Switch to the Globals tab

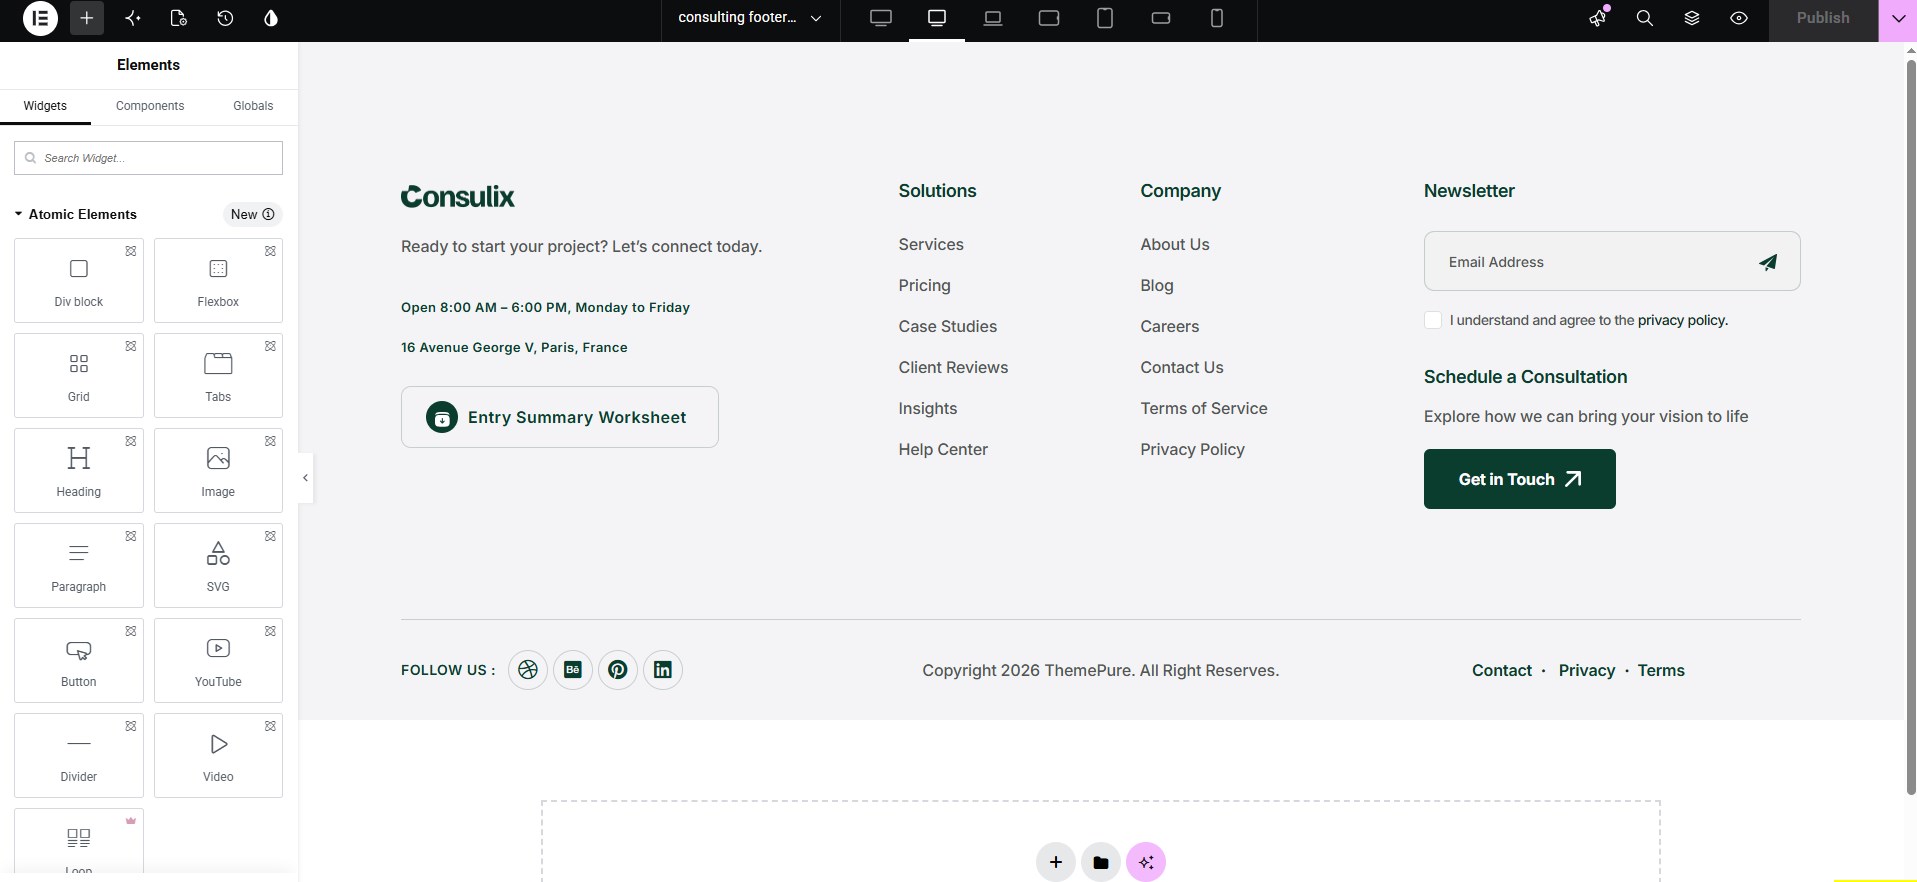pyautogui.click(x=253, y=106)
